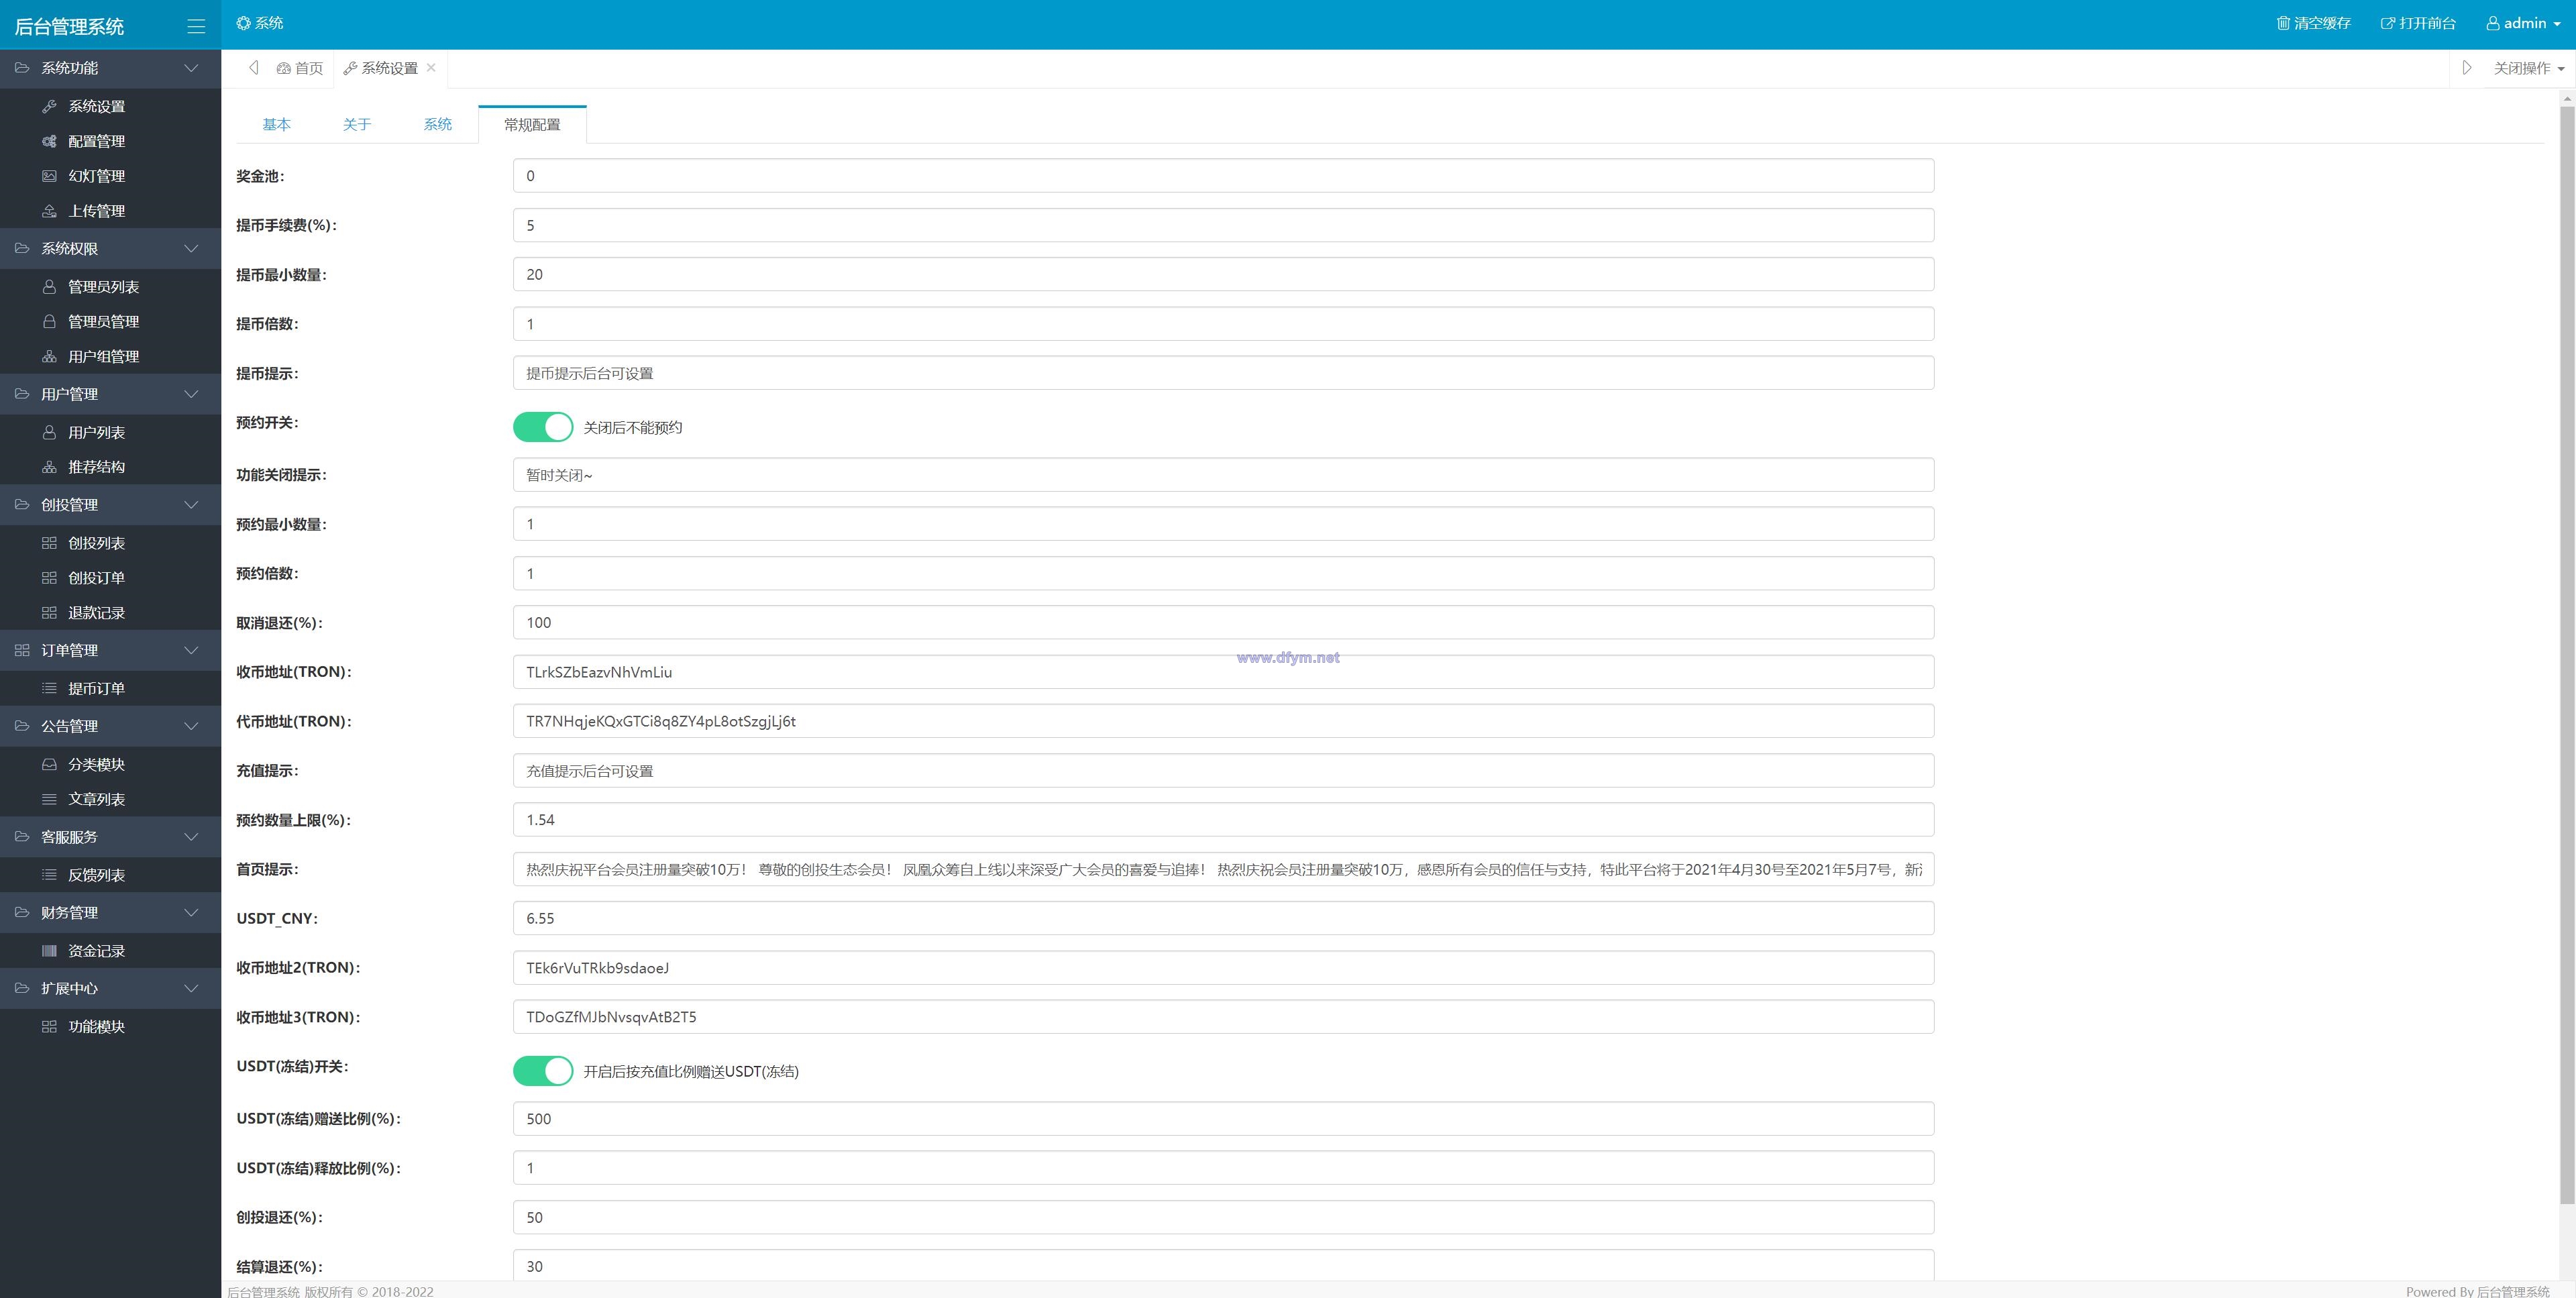This screenshot has width=2576, height=1298.
Task: Toggle the 预约开关 switch
Action: click(543, 427)
